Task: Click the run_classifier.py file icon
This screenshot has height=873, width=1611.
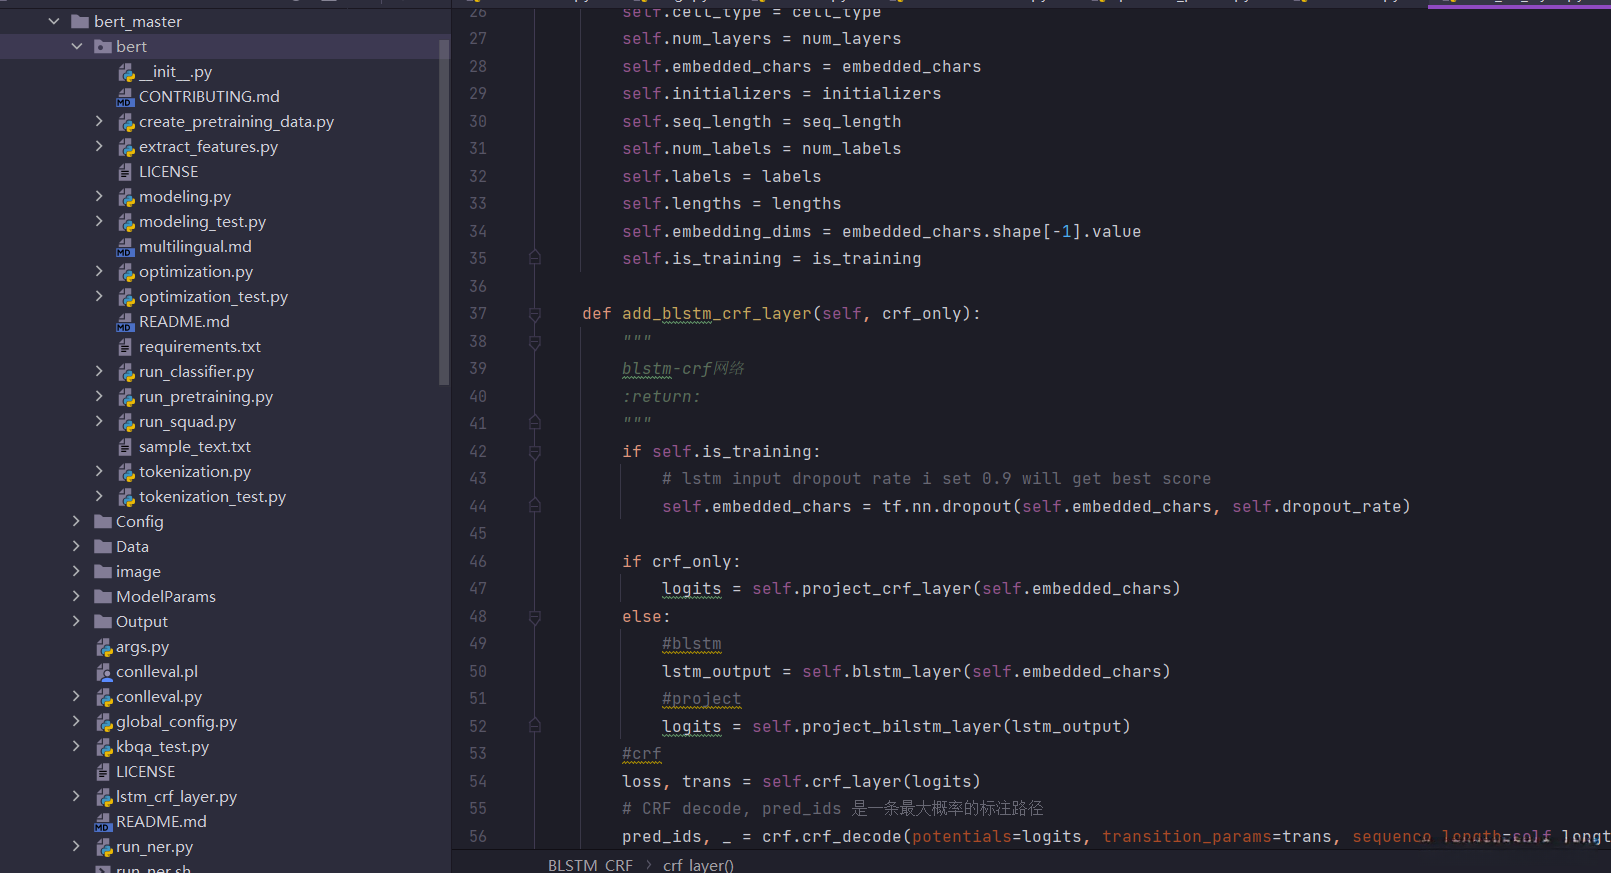Action: (126, 372)
